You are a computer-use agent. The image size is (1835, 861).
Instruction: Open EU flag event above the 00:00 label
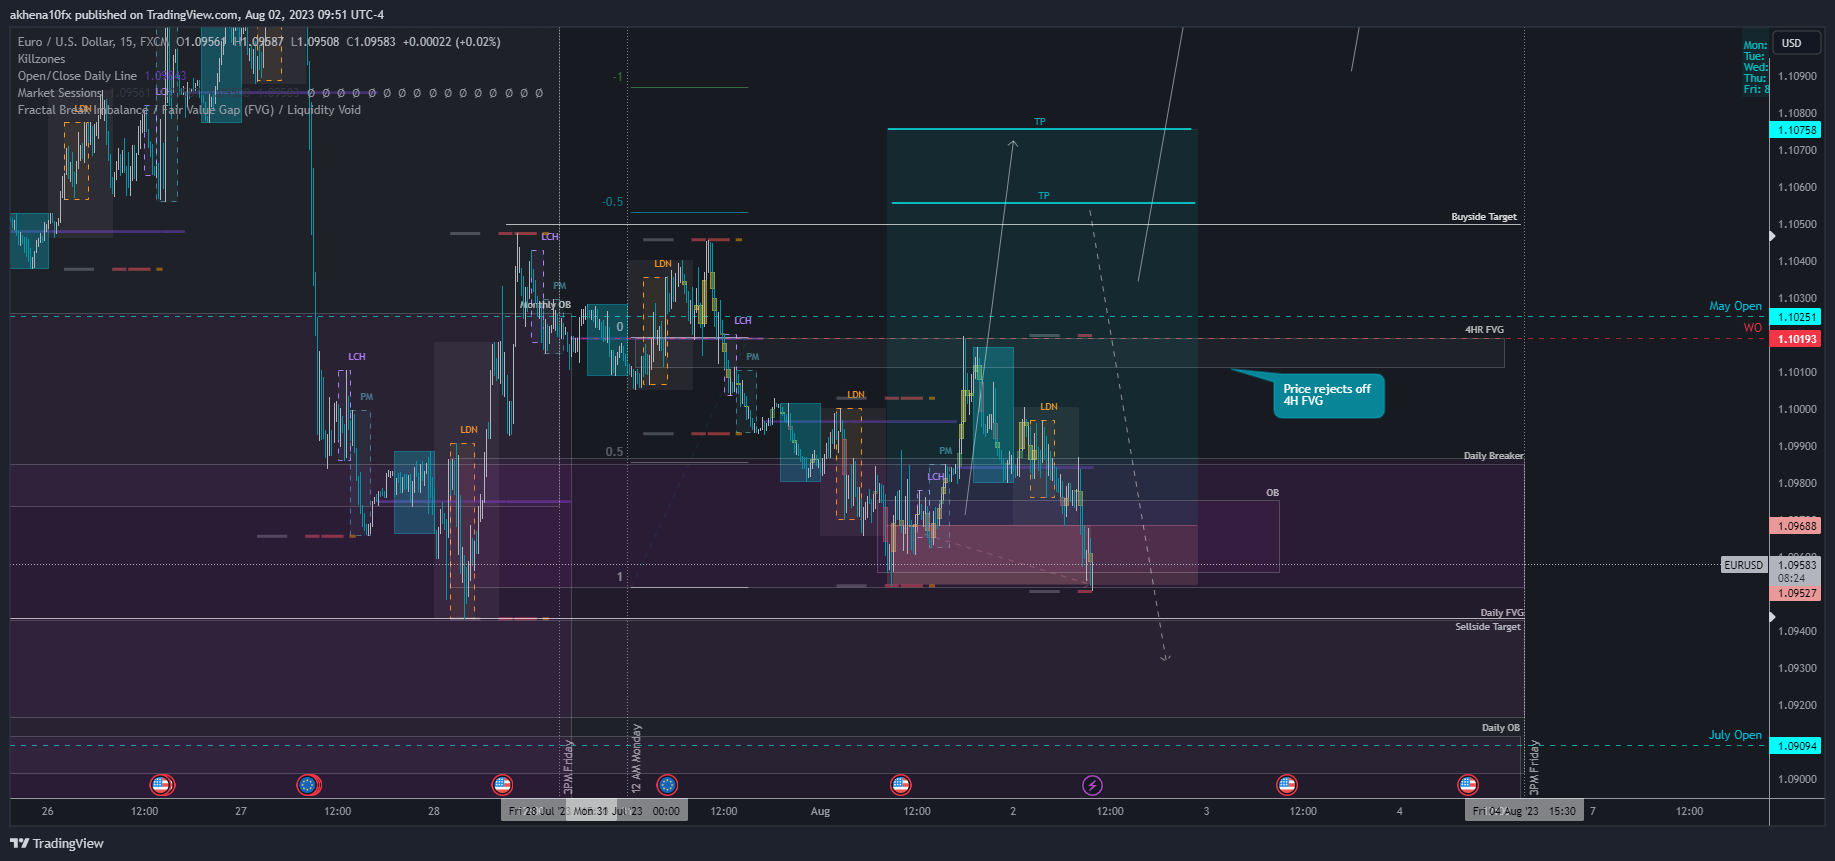(x=667, y=785)
